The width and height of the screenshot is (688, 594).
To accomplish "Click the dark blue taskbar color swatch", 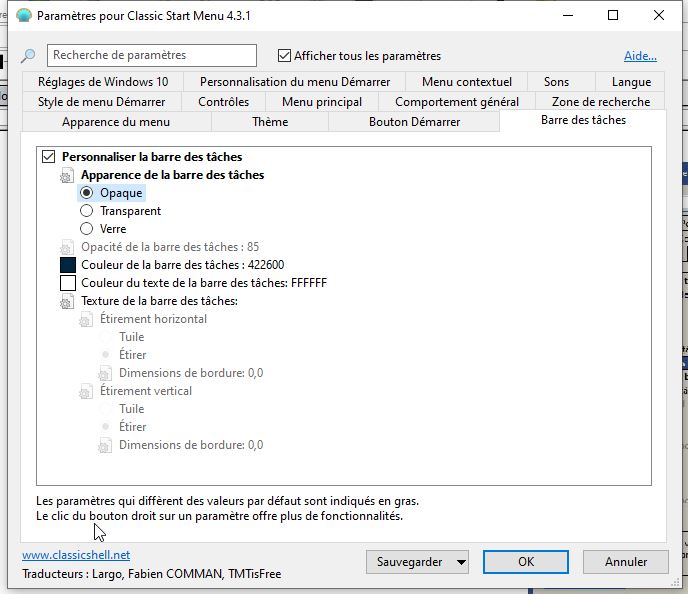I will pyautogui.click(x=68, y=265).
